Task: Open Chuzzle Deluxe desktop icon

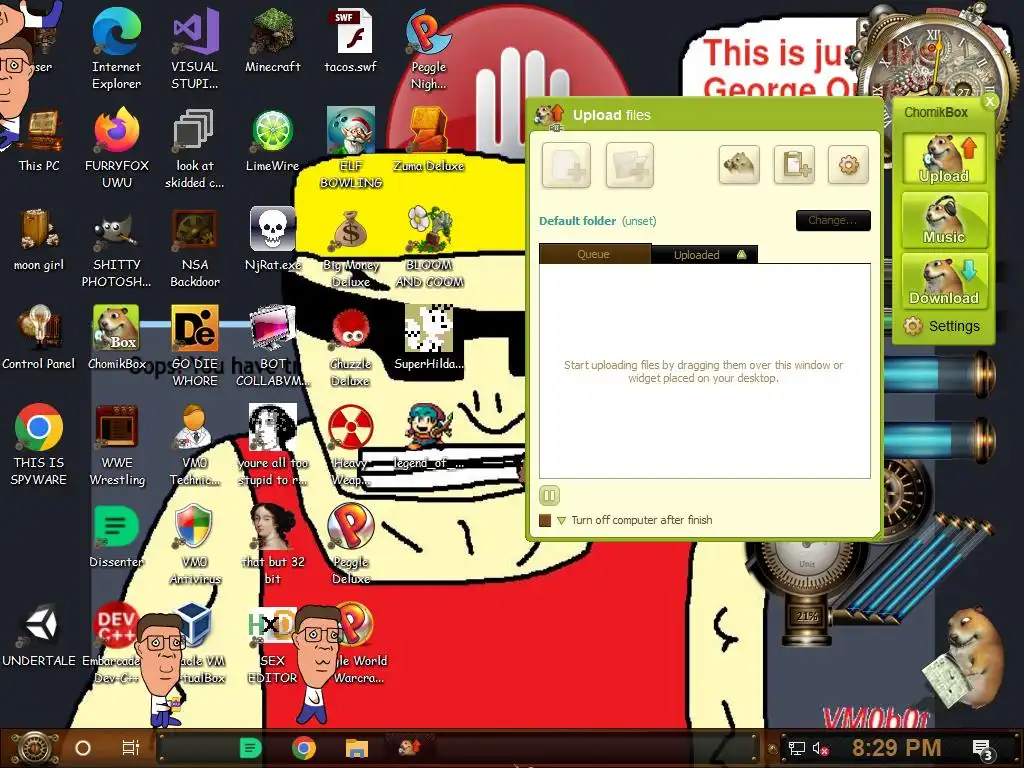Action: pos(351,346)
